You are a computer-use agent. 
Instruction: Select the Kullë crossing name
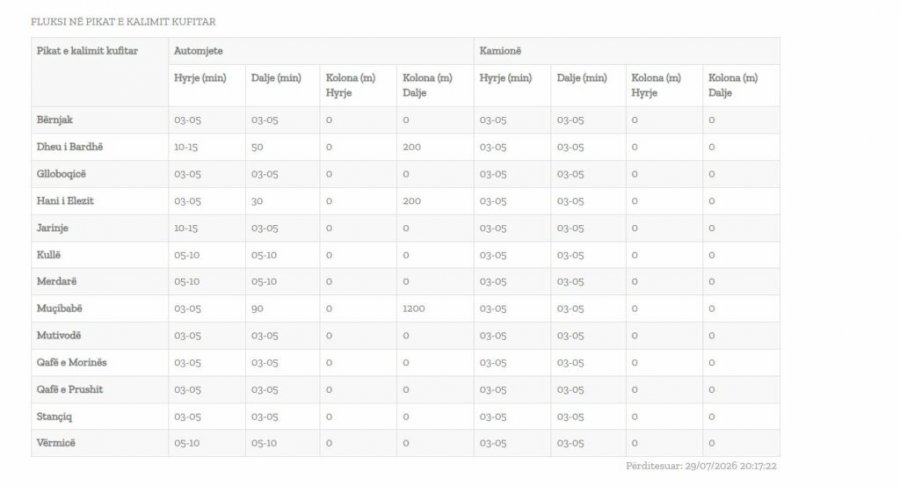click(x=48, y=255)
